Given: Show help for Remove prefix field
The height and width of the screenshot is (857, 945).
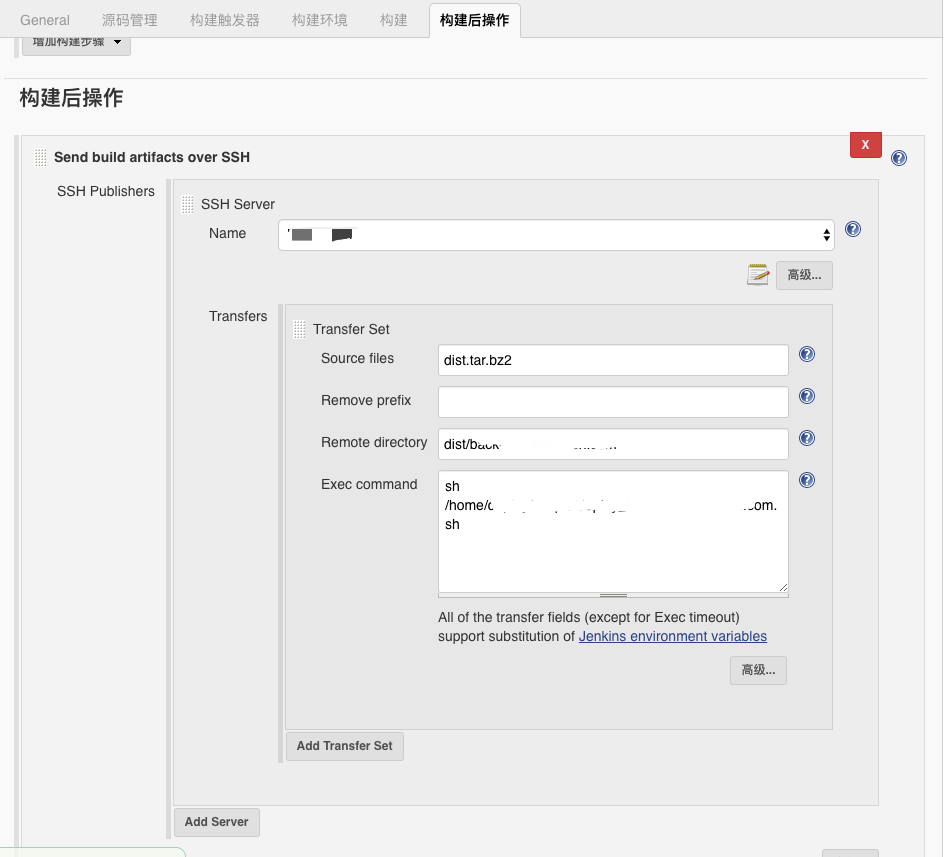Looking at the screenshot, I should [x=807, y=396].
